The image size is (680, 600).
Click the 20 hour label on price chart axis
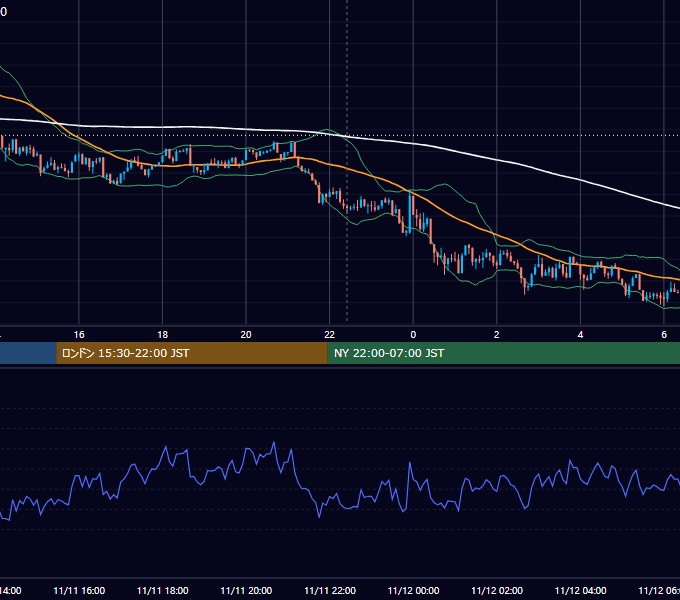(246, 335)
